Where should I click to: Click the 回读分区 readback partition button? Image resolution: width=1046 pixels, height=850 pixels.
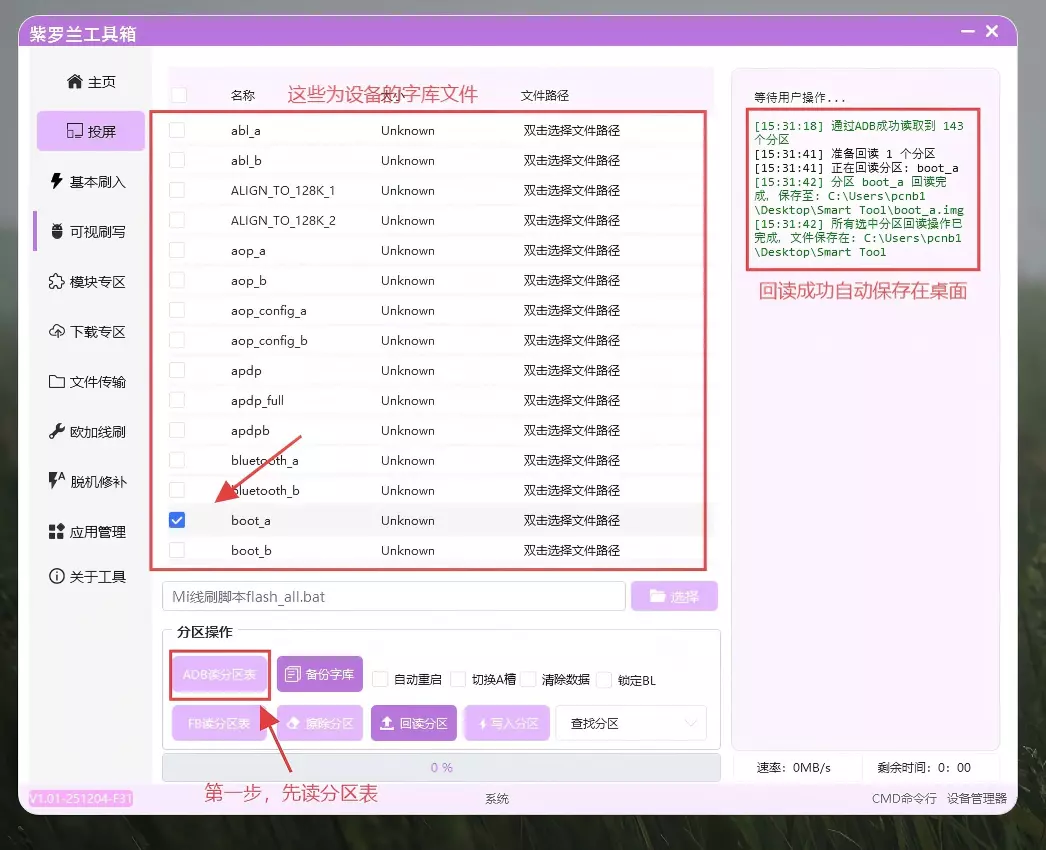pos(413,722)
